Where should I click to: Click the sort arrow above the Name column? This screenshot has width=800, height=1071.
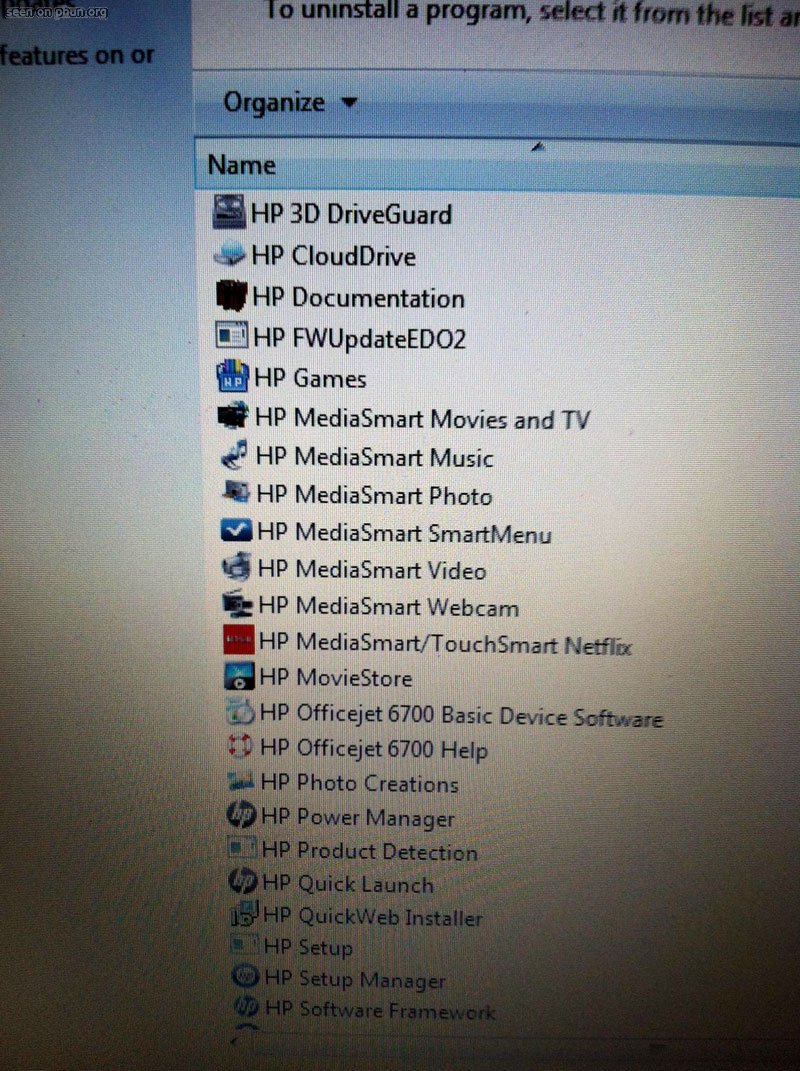click(538, 146)
